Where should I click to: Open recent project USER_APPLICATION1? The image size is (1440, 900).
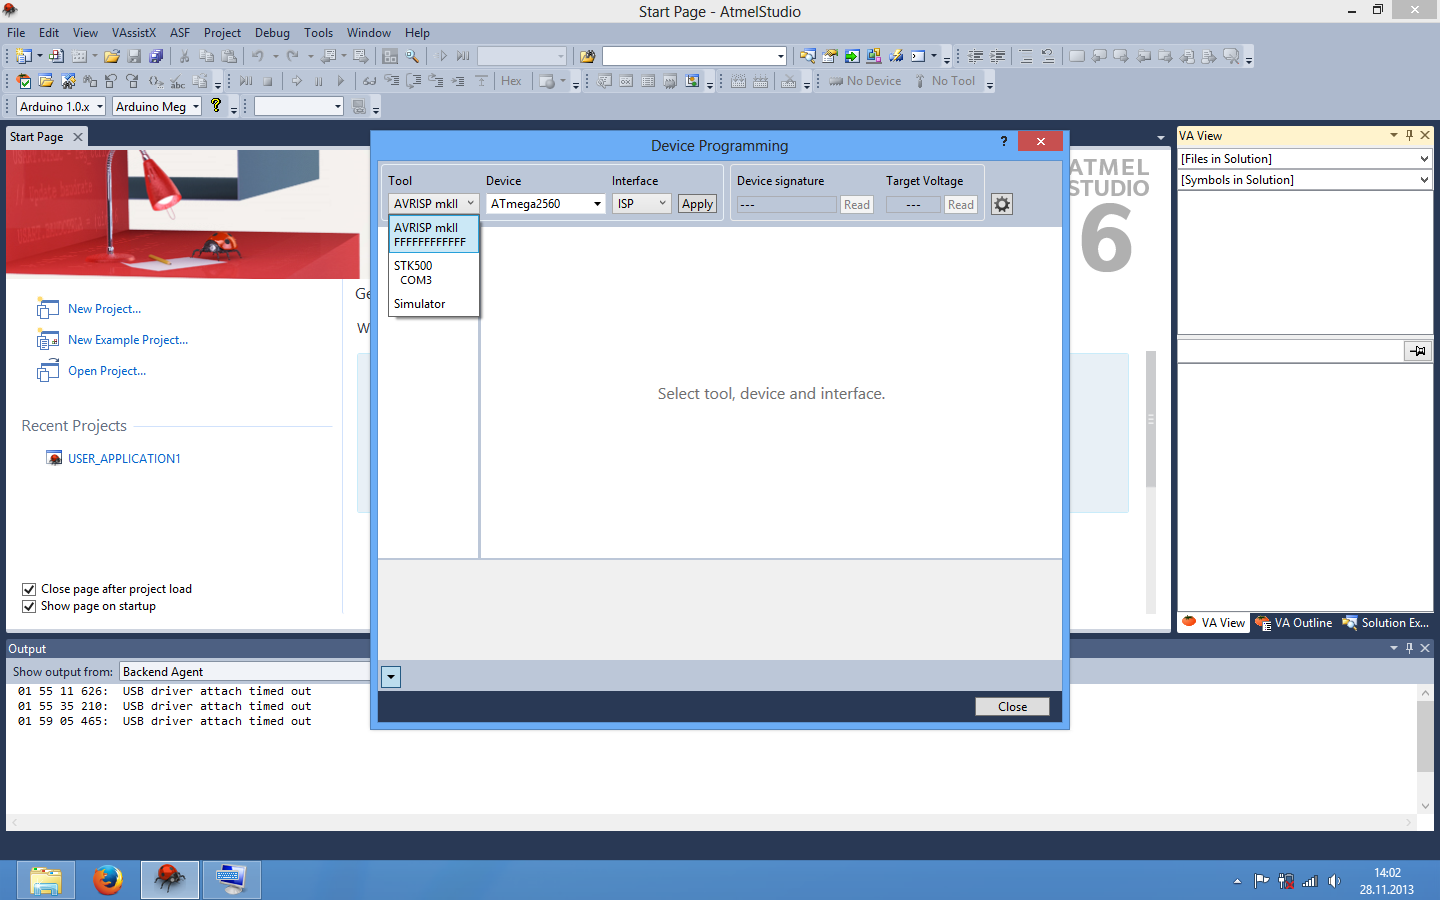[x=124, y=459]
